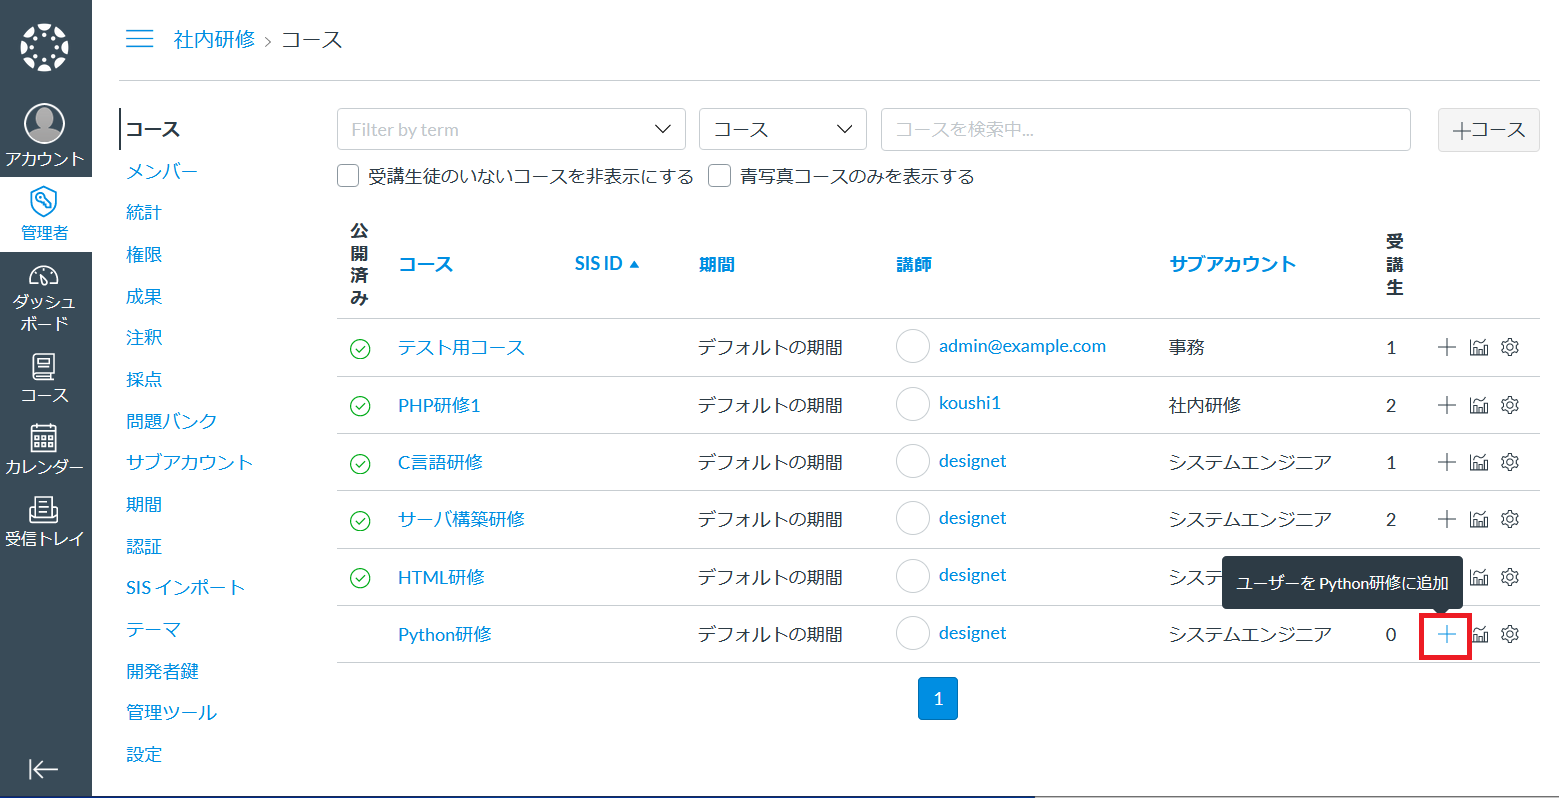
Task: Open サブアカウント in side menu
Action: (189, 462)
